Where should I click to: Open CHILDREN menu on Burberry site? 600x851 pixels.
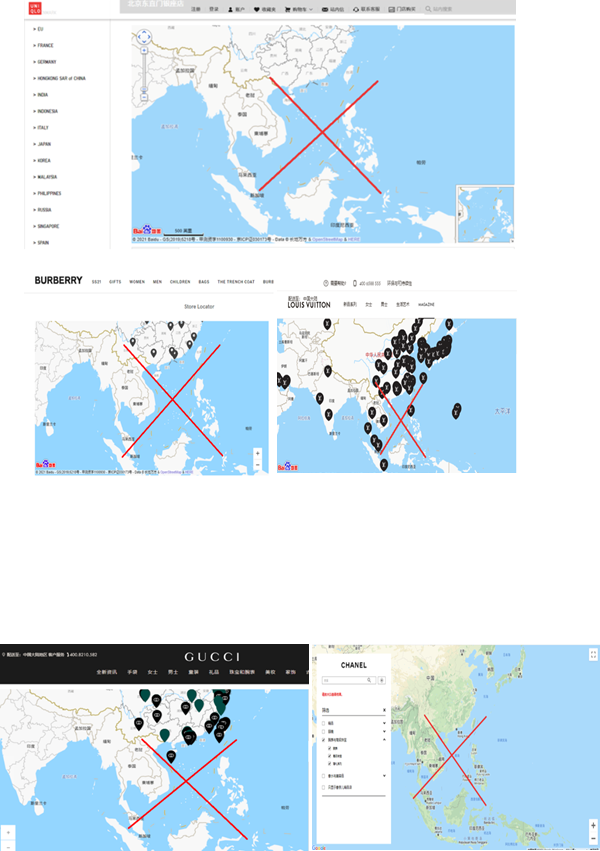click(x=180, y=282)
